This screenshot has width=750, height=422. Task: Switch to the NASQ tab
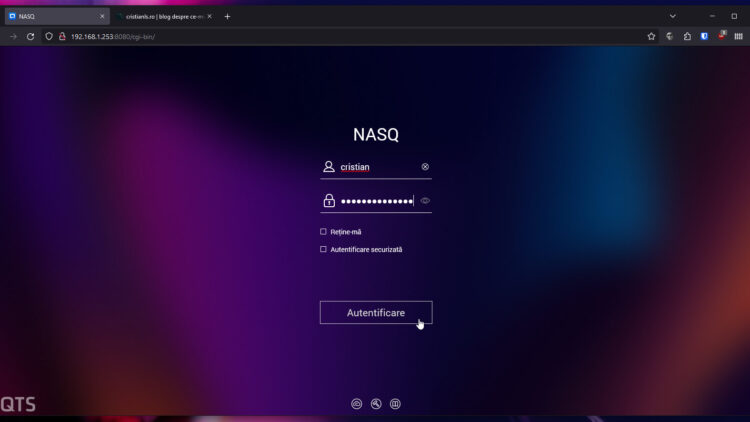[x=56, y=16]
